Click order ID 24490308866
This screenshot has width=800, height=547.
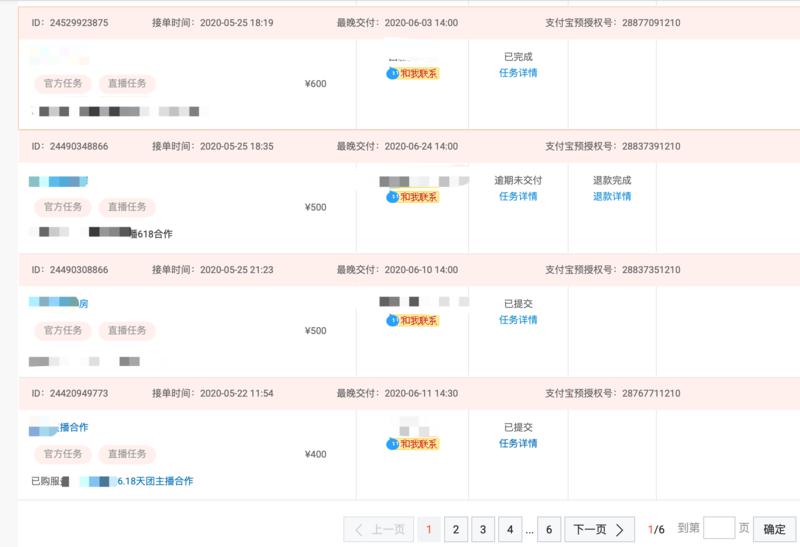tap(70, 269)
